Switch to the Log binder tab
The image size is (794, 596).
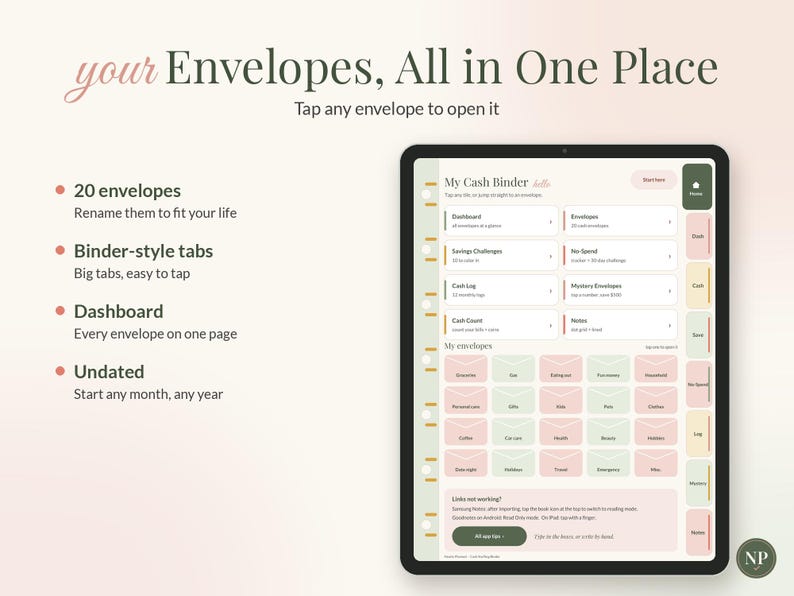698,434
